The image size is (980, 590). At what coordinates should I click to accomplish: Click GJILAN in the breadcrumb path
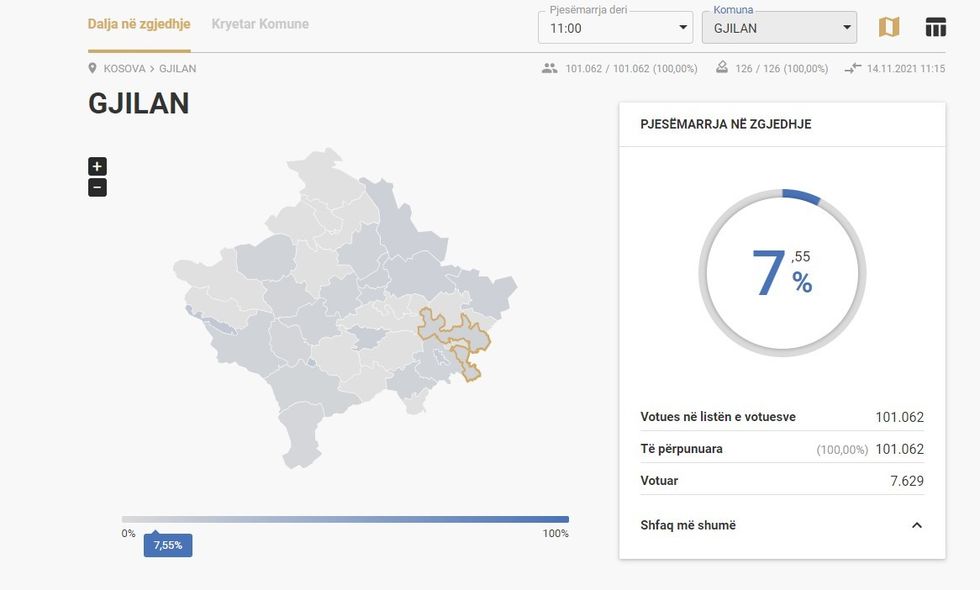pos(177,69)
